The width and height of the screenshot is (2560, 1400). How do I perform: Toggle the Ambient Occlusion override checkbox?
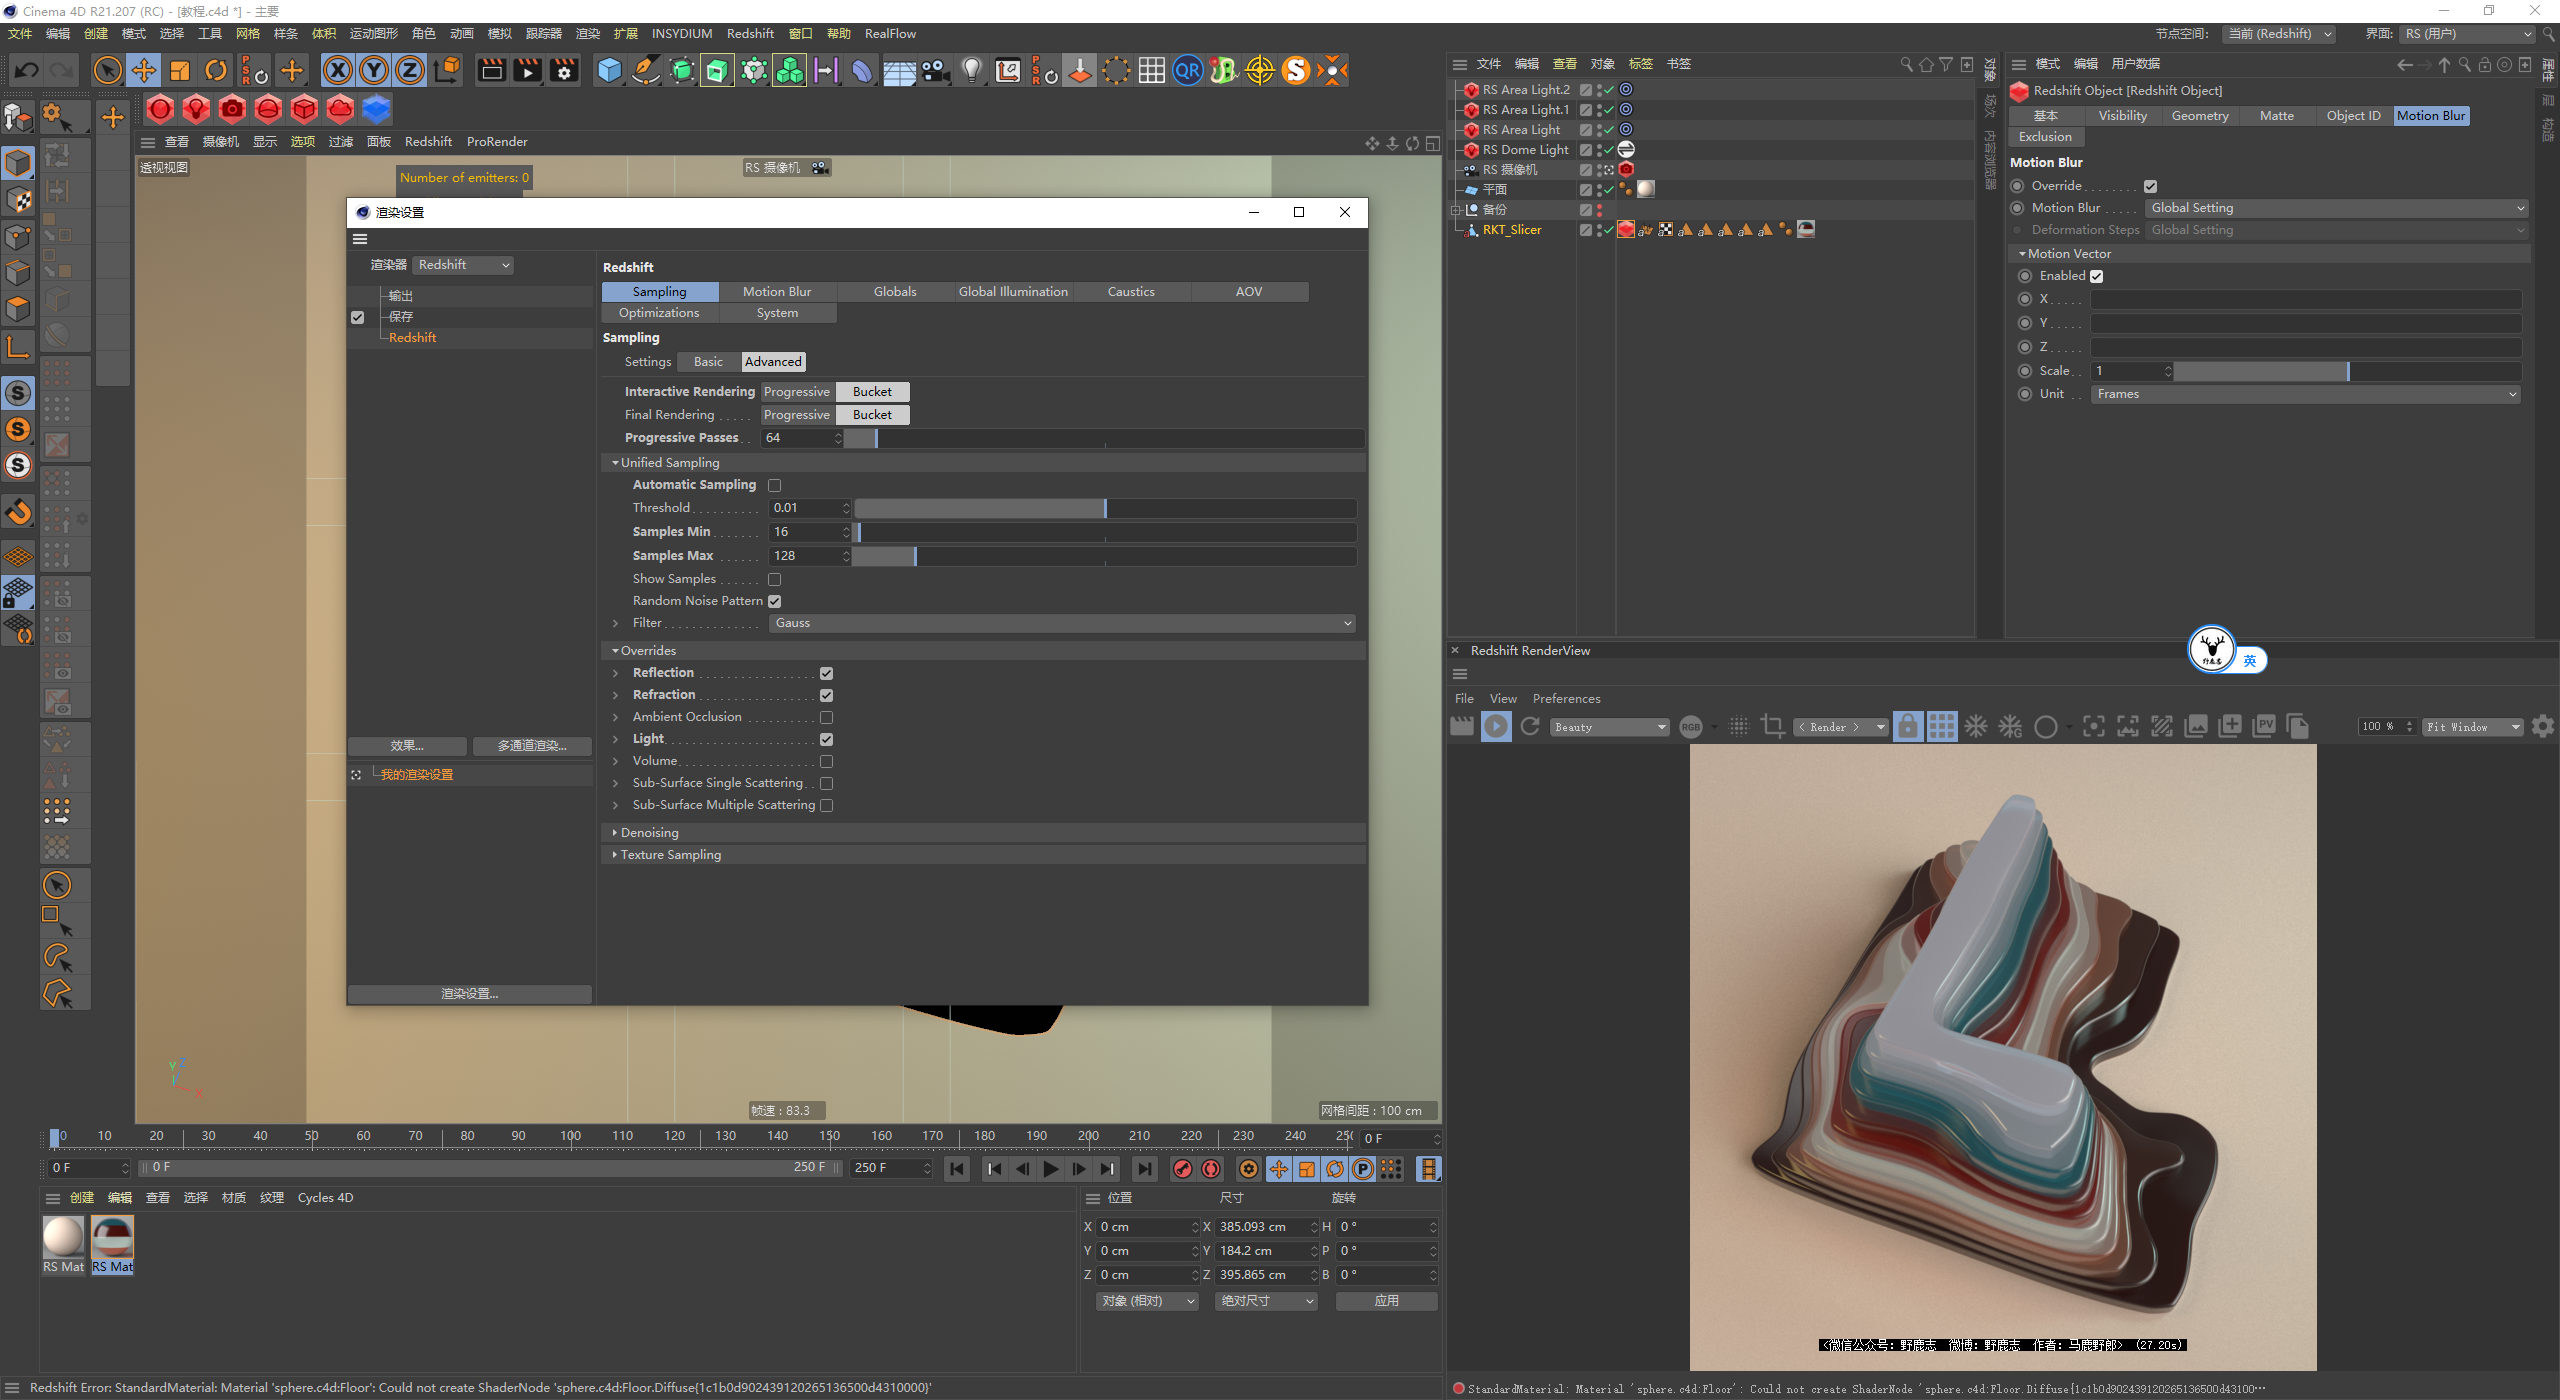tap(826, 717)
